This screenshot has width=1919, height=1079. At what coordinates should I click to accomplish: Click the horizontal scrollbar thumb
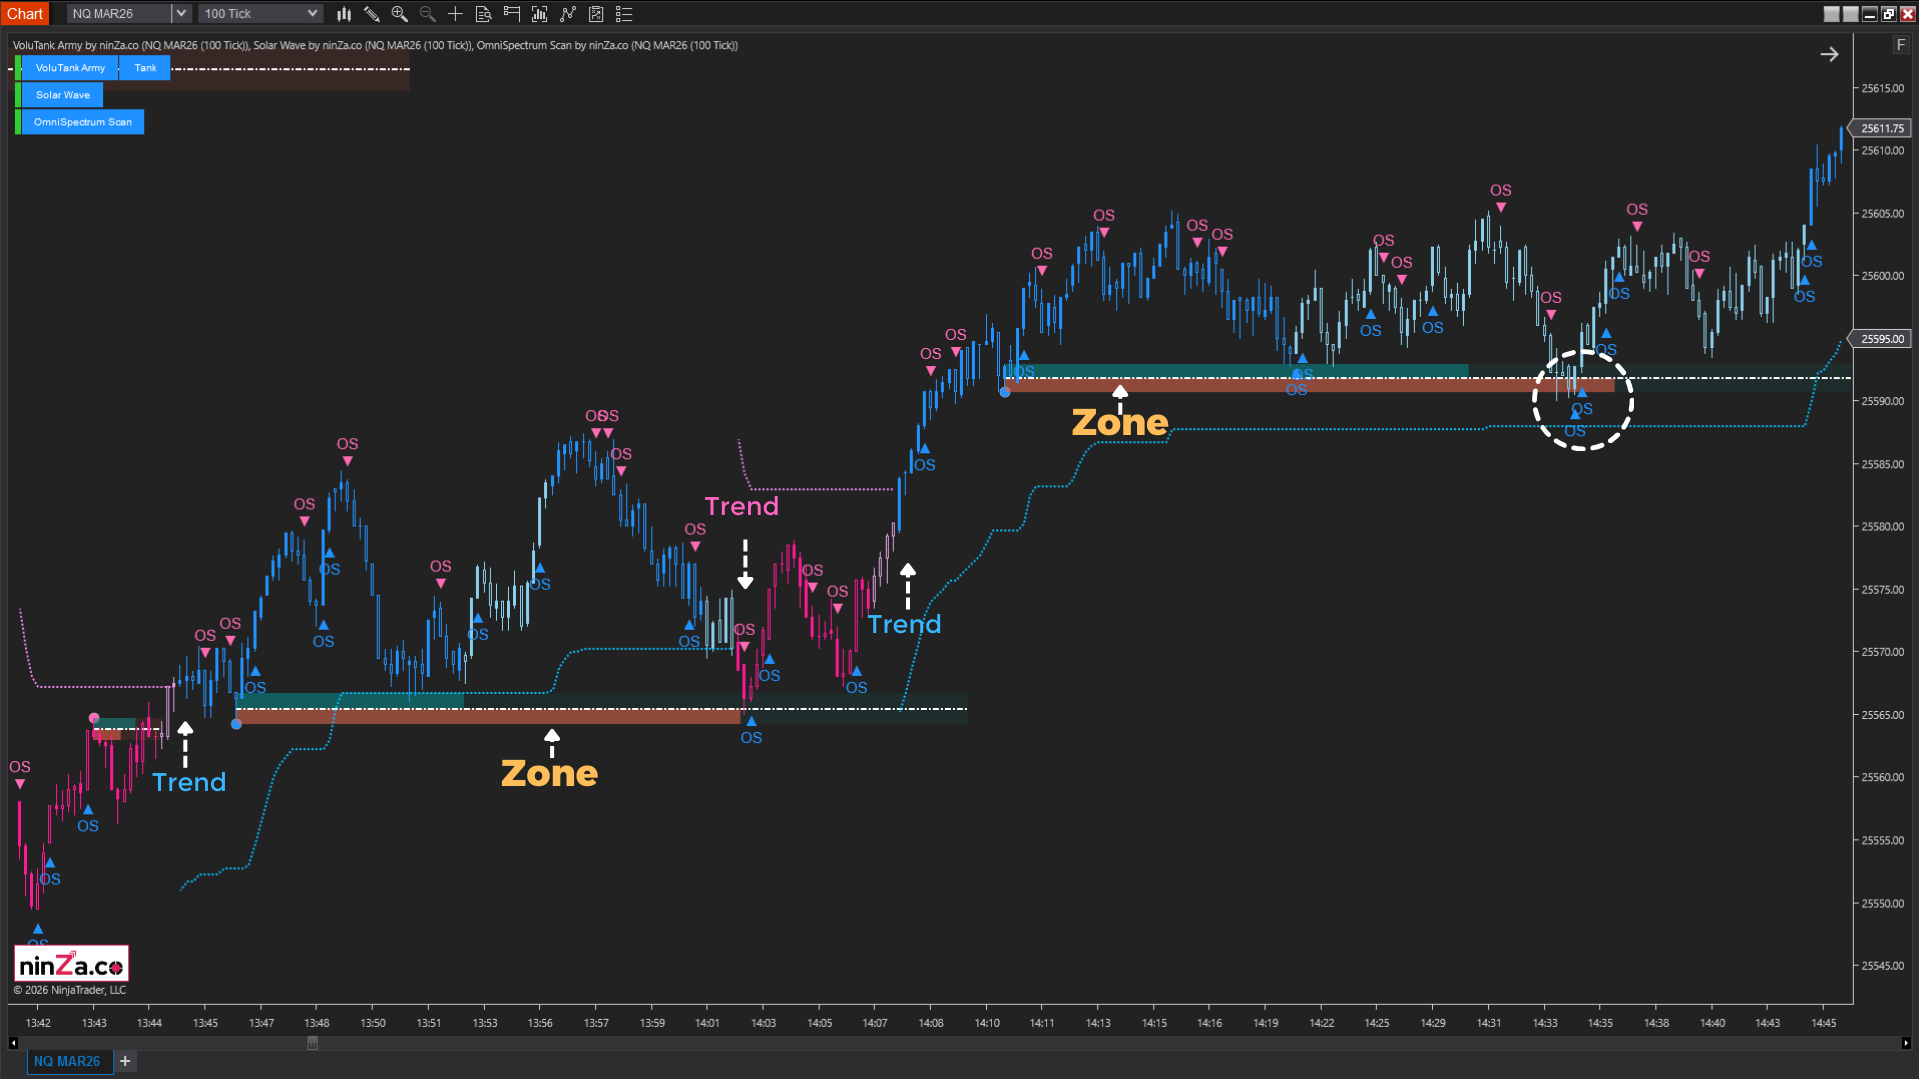(312, 1043)
